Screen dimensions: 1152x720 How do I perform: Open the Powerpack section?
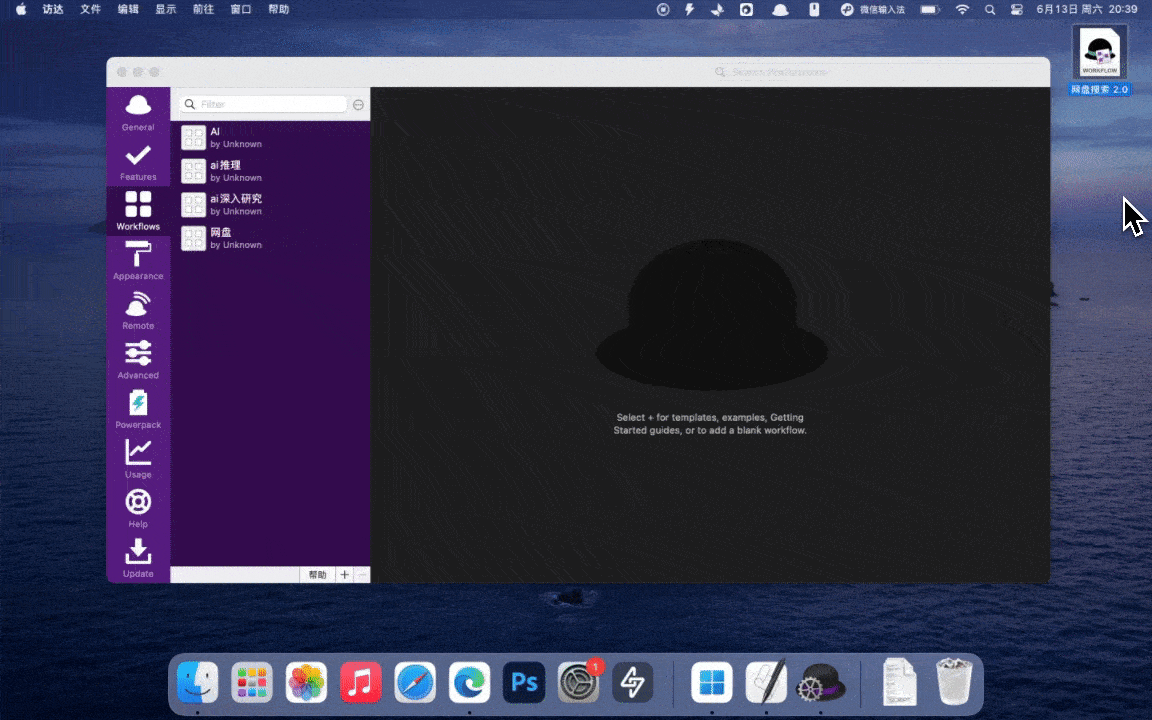[x=138, y=409]
